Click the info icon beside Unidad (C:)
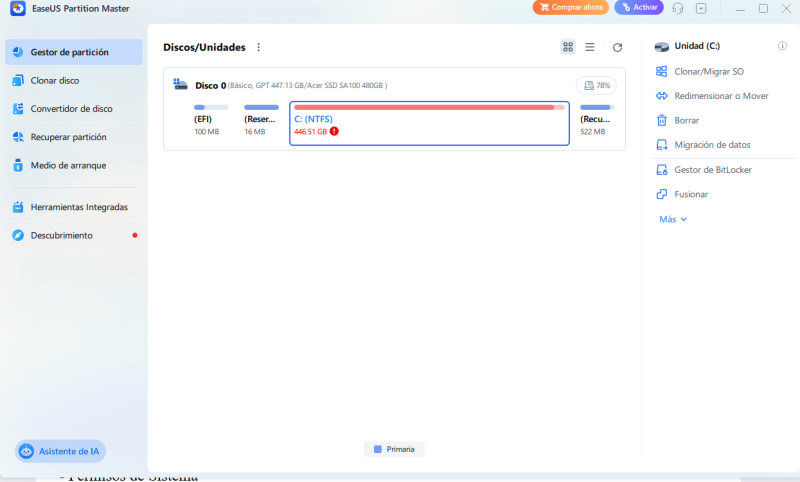 [782, 46]
